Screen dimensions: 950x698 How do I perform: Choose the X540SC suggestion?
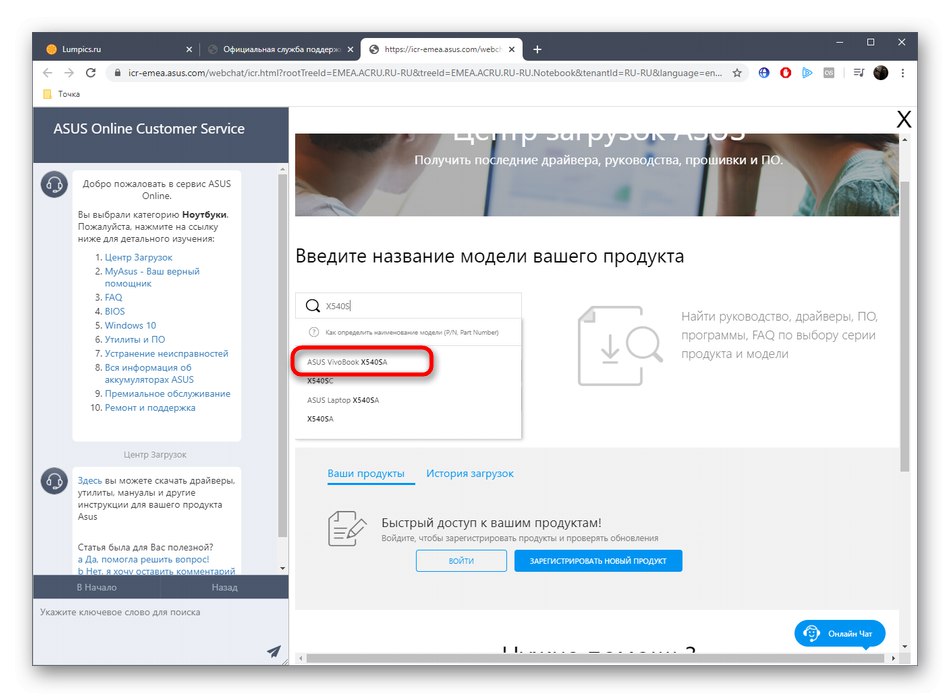tap(320, 381)
